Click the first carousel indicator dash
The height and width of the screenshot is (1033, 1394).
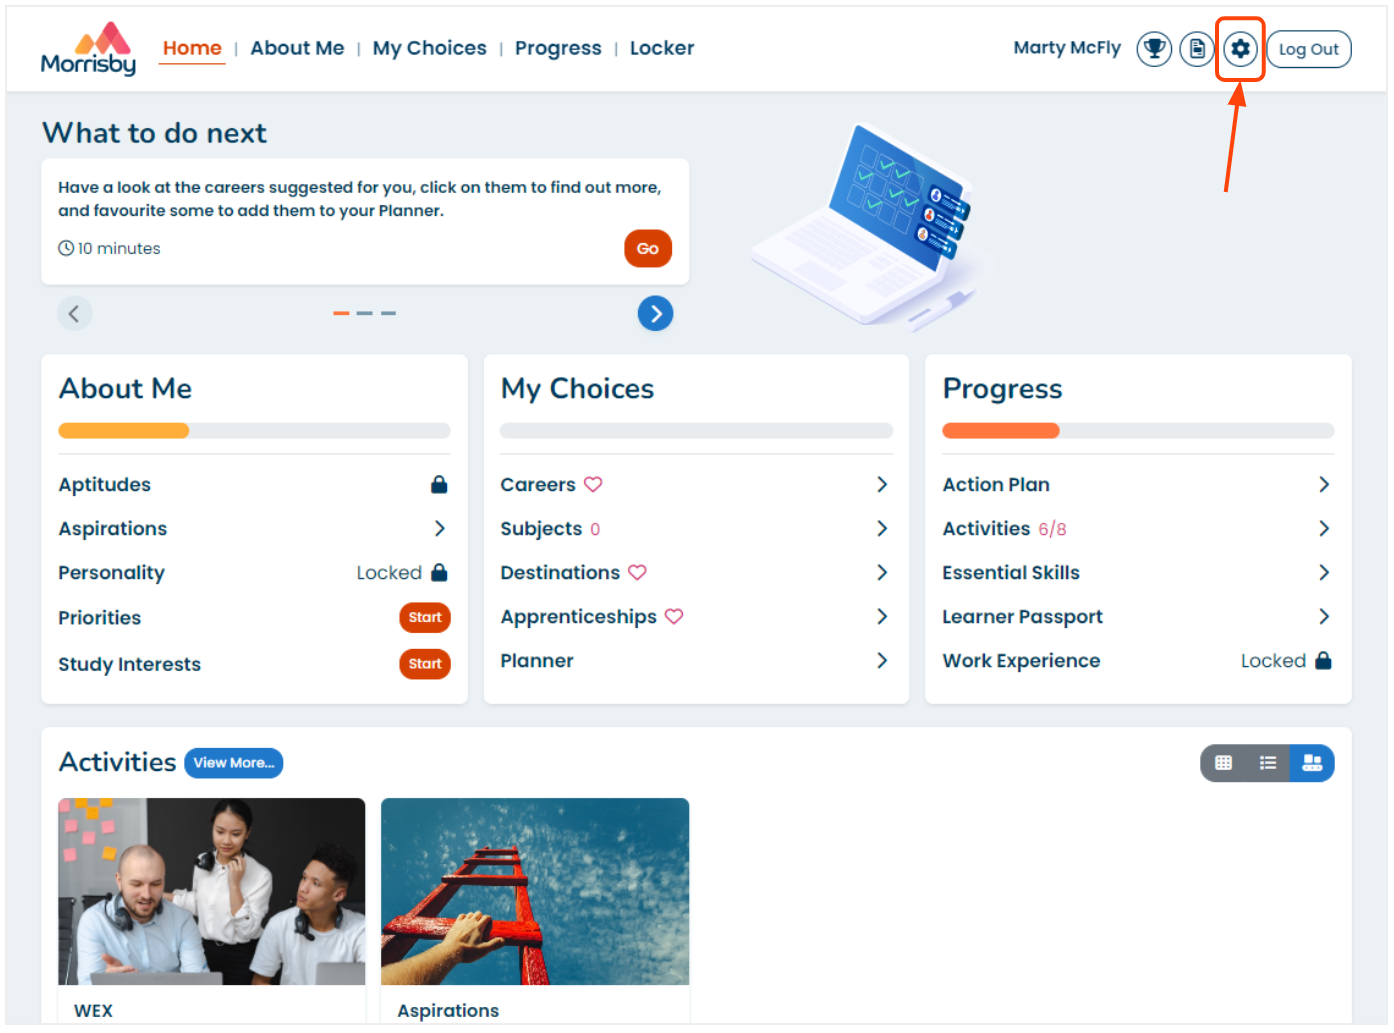click(x=341, y=313)
